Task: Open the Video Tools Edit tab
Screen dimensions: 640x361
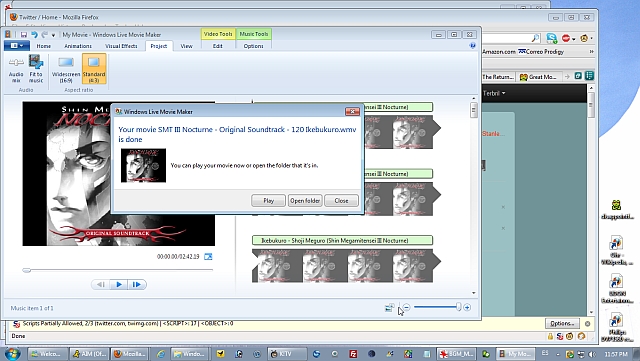Action: (x=218, y=46)
